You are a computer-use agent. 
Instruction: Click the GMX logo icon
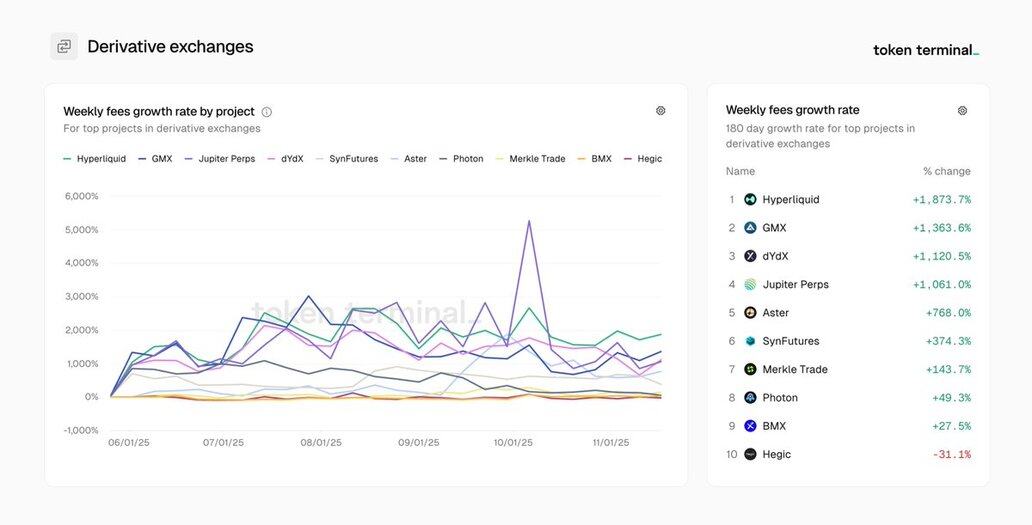(x=750, y=228)
